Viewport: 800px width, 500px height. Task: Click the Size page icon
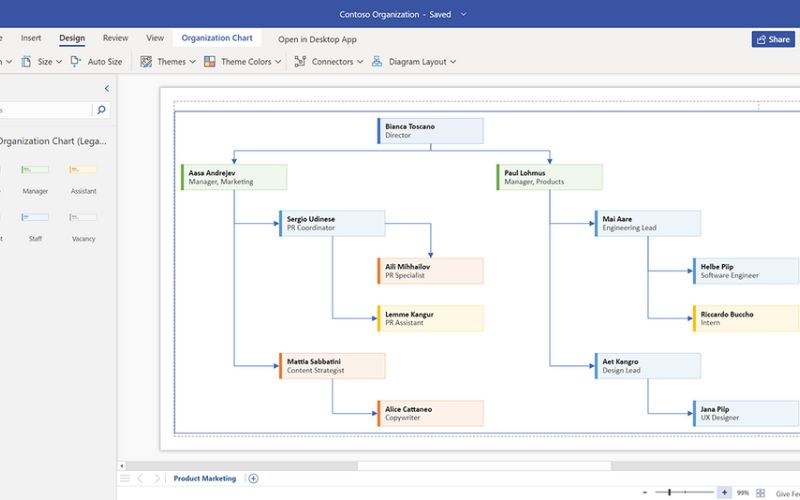pos(26,62)
